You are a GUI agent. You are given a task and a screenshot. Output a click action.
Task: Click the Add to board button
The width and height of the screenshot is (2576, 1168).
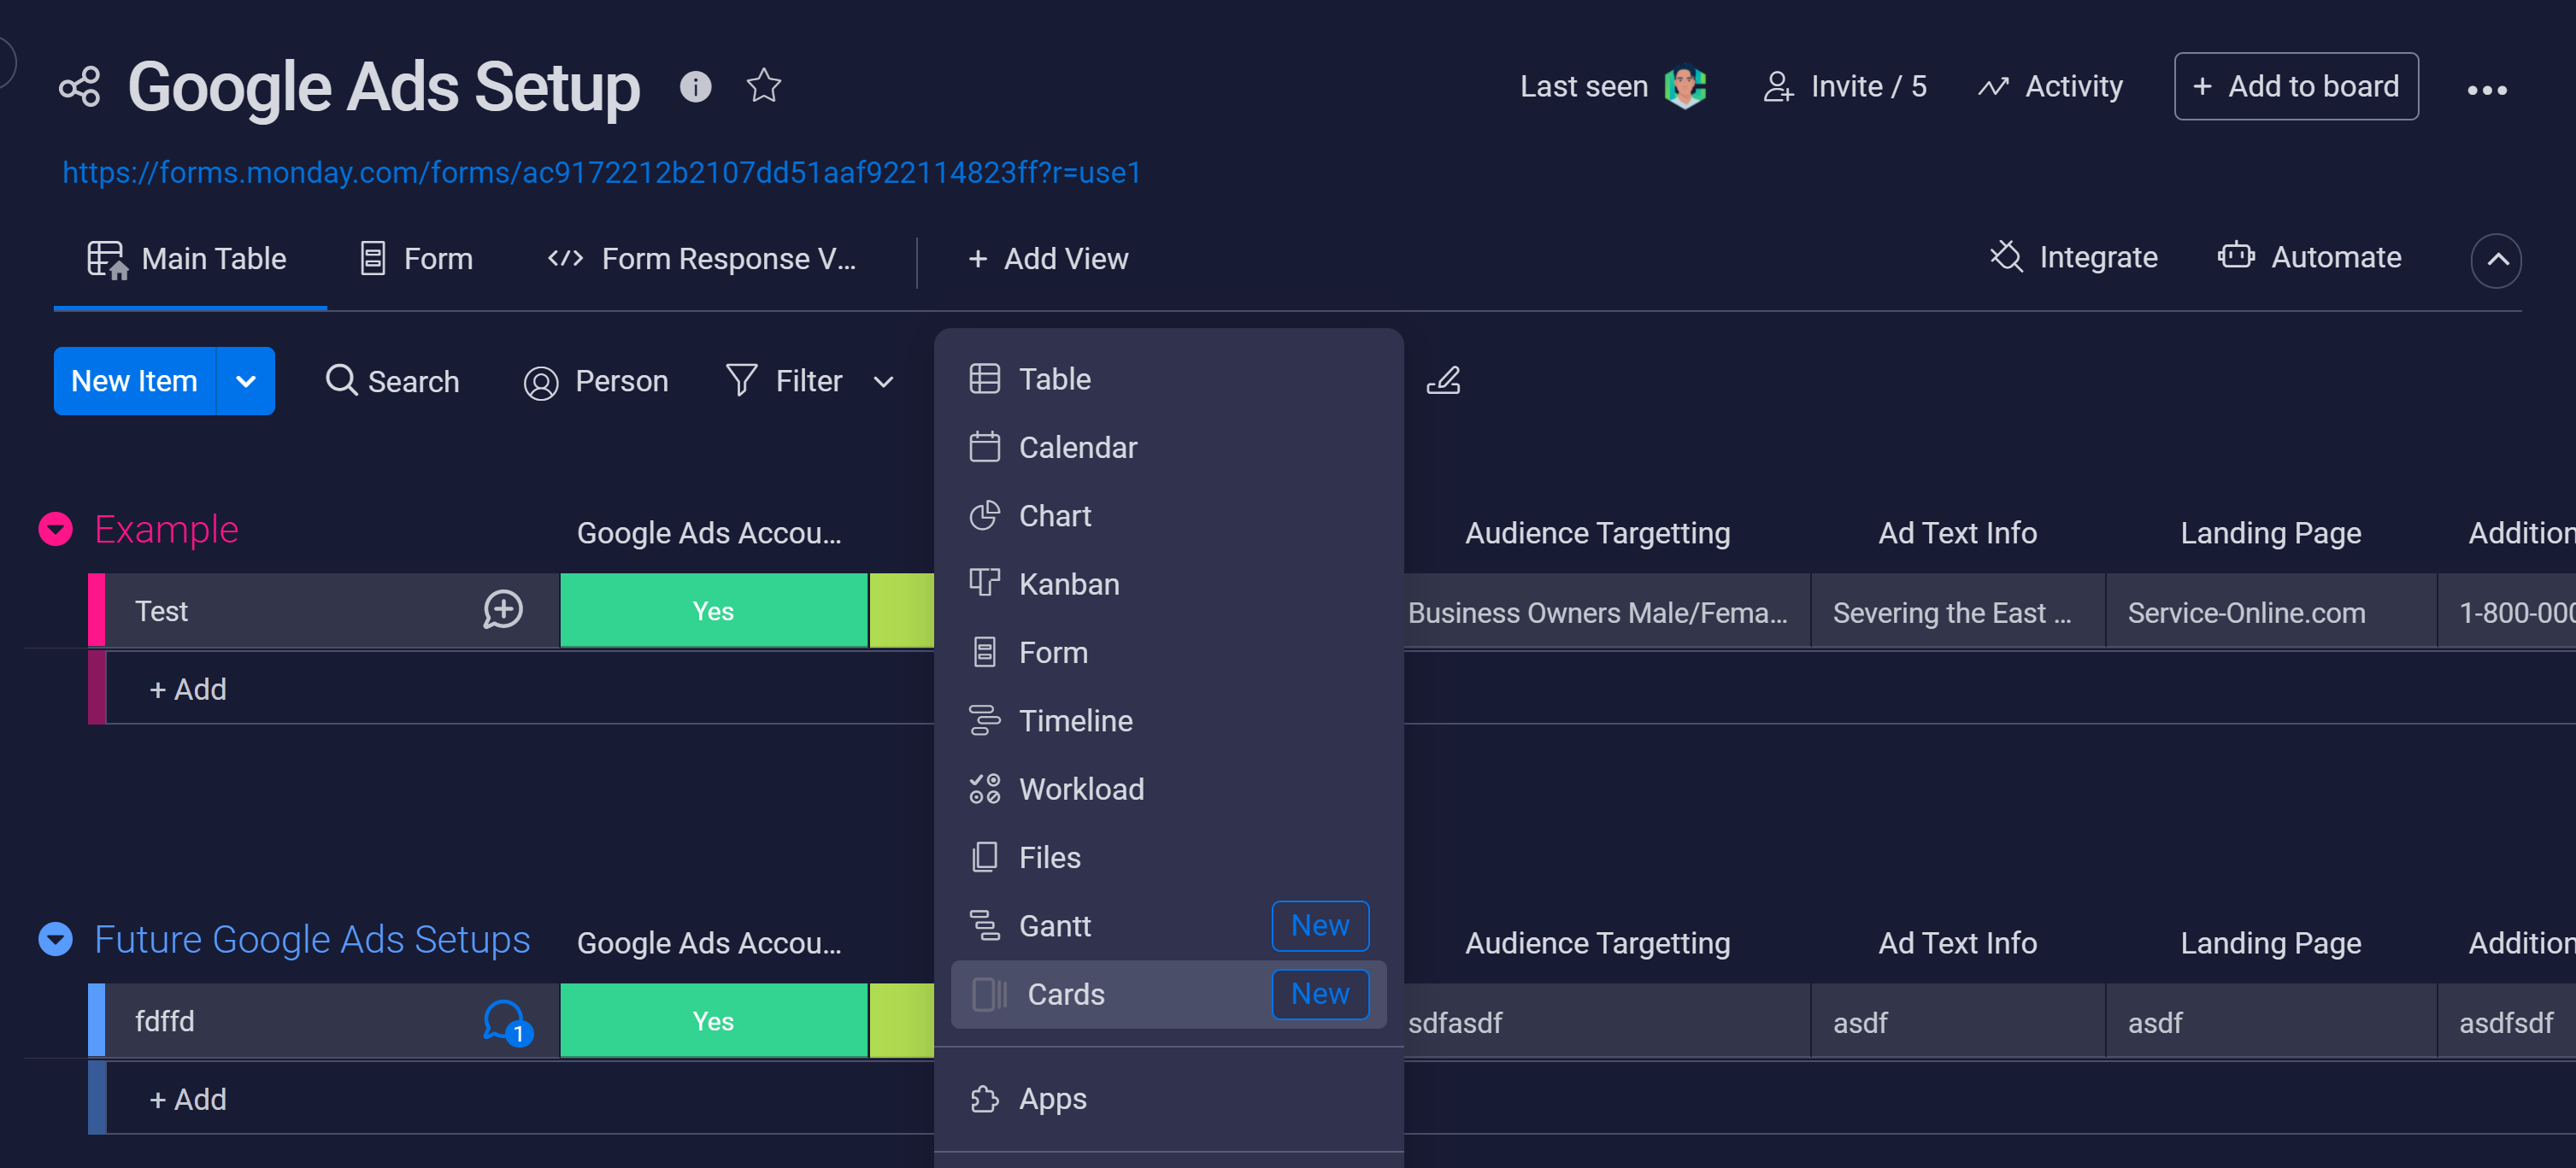[2295, 87]
